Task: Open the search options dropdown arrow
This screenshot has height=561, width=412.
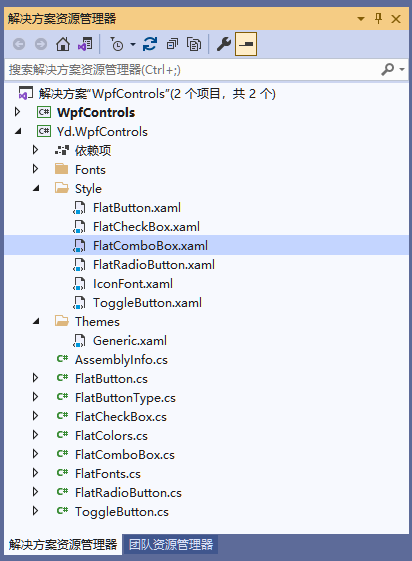Action: point(402,69)
